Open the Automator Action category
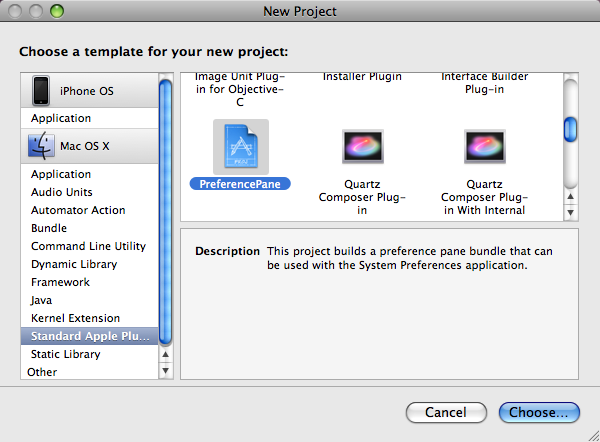Viewport: 600px width, 442px height. [x=78, y=210]
